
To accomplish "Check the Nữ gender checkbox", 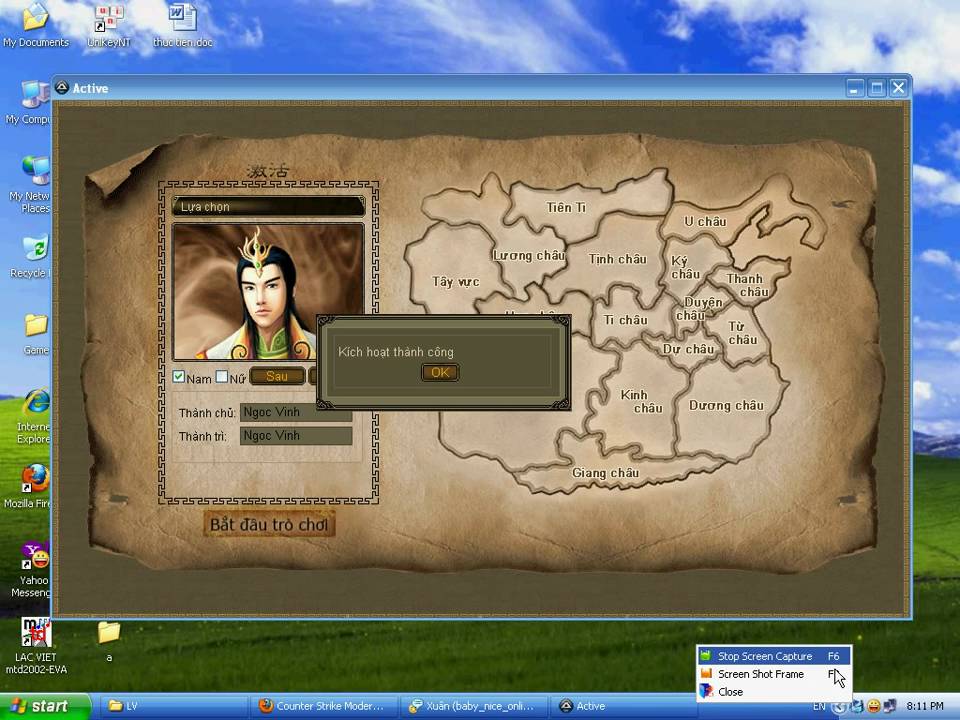I will tap(222, 377).
